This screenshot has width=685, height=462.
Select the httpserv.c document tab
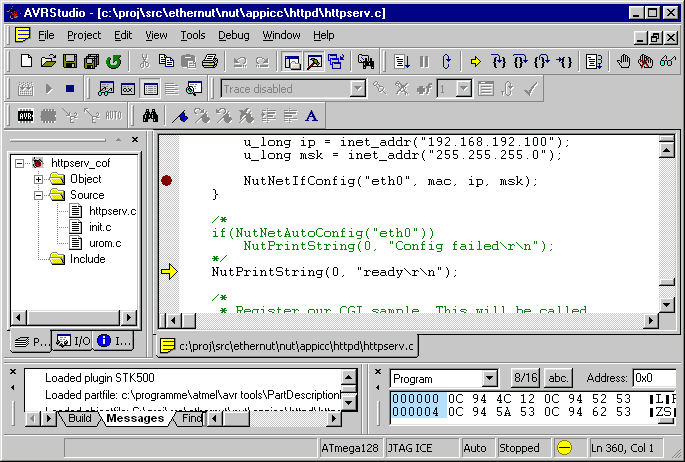(287, 346)
